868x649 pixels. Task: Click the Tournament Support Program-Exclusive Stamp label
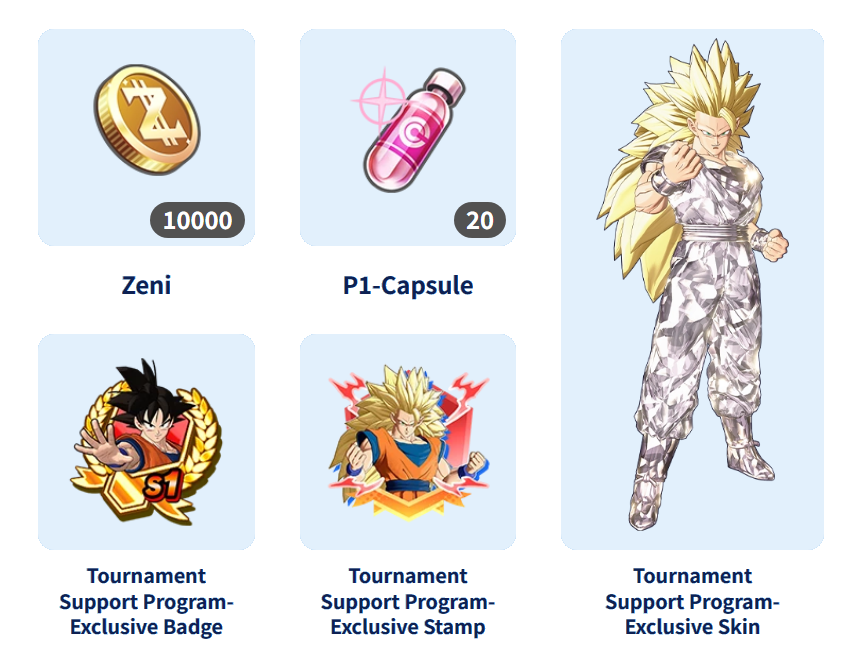pyautogui.click(x=408, y=601)
